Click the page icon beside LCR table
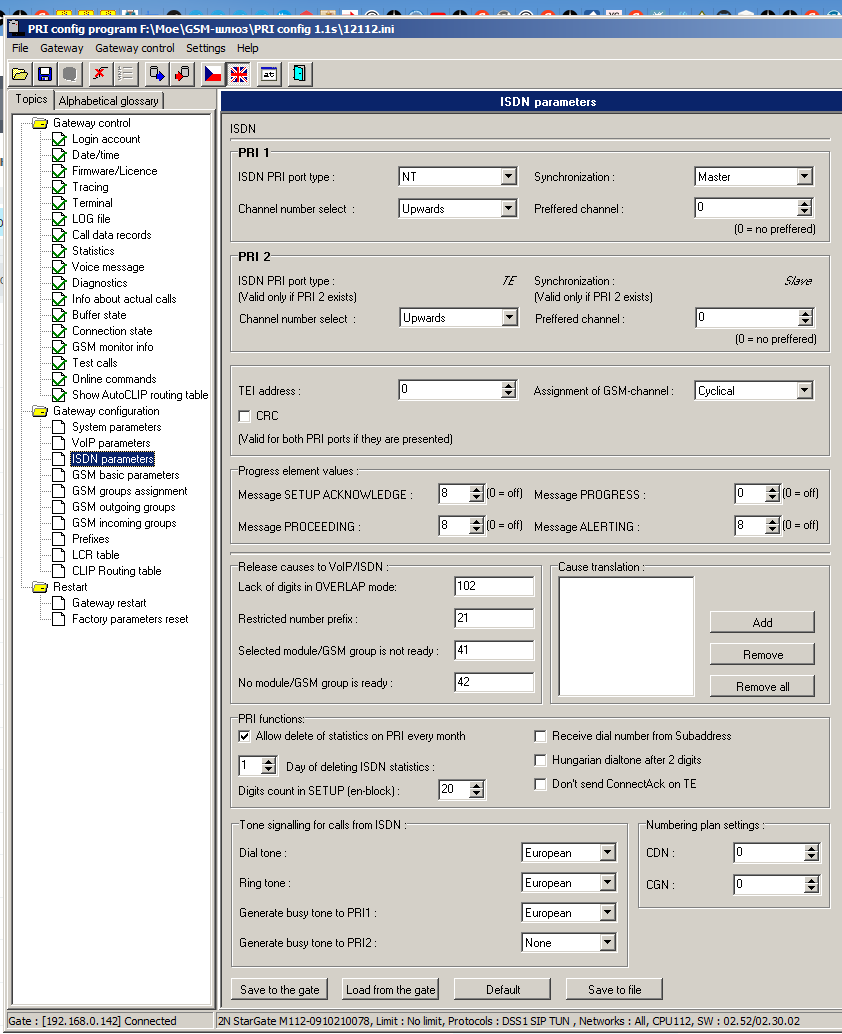Screen dimensions: 842x1034 tap(59, 555)
